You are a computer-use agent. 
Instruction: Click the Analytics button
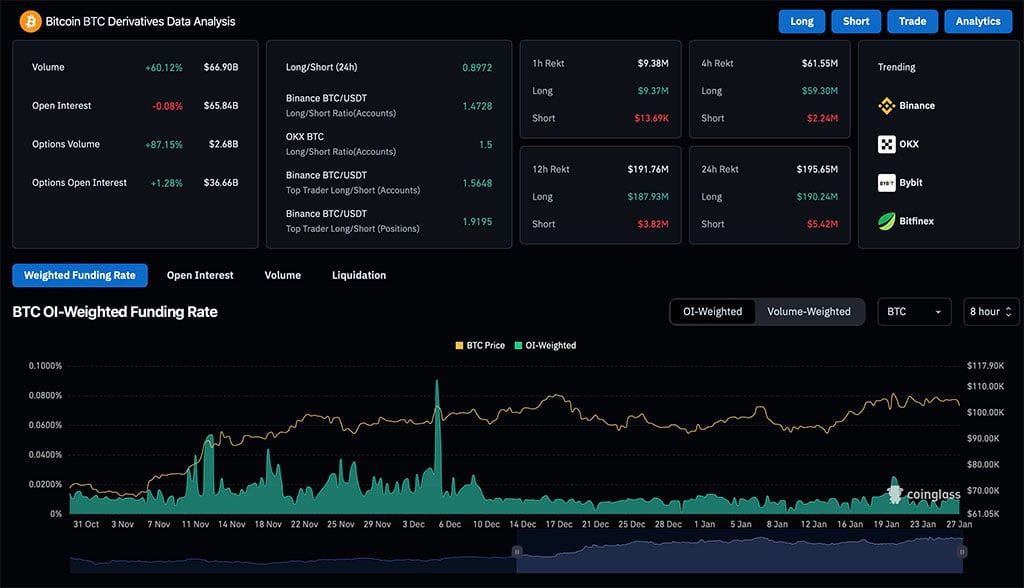click(x=978, y=20)
